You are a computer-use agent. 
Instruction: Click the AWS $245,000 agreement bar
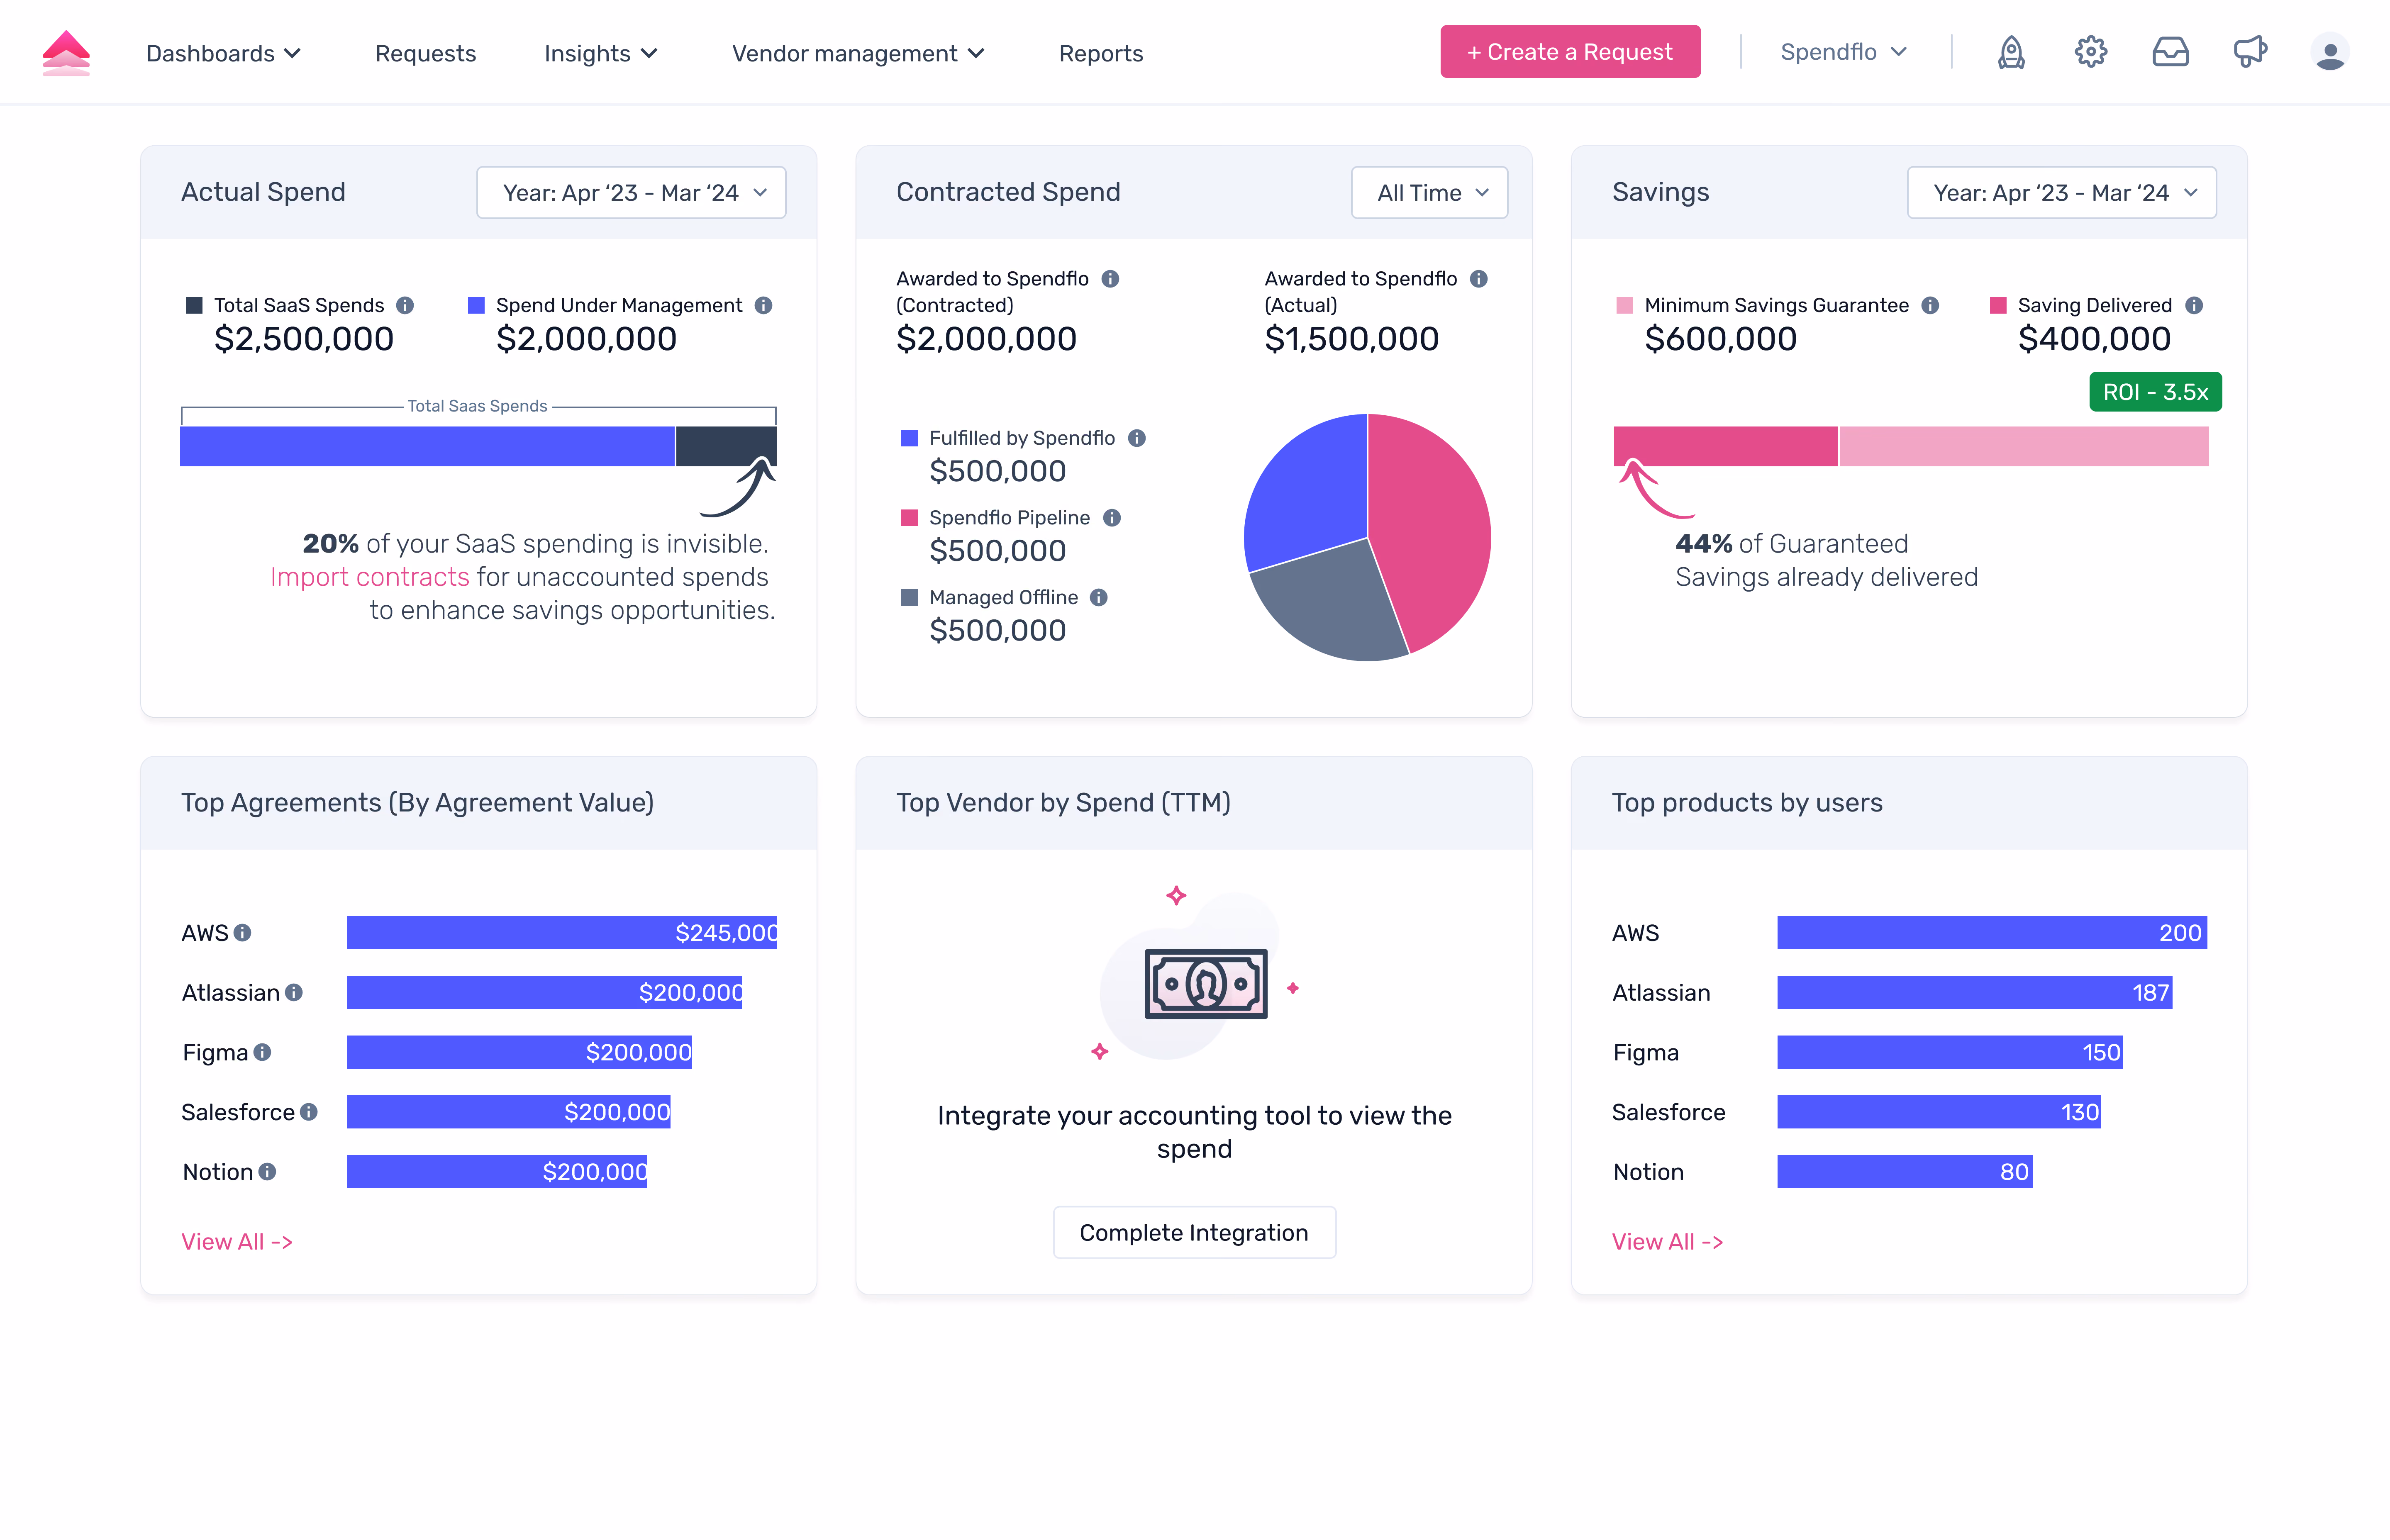coord(562,933)
